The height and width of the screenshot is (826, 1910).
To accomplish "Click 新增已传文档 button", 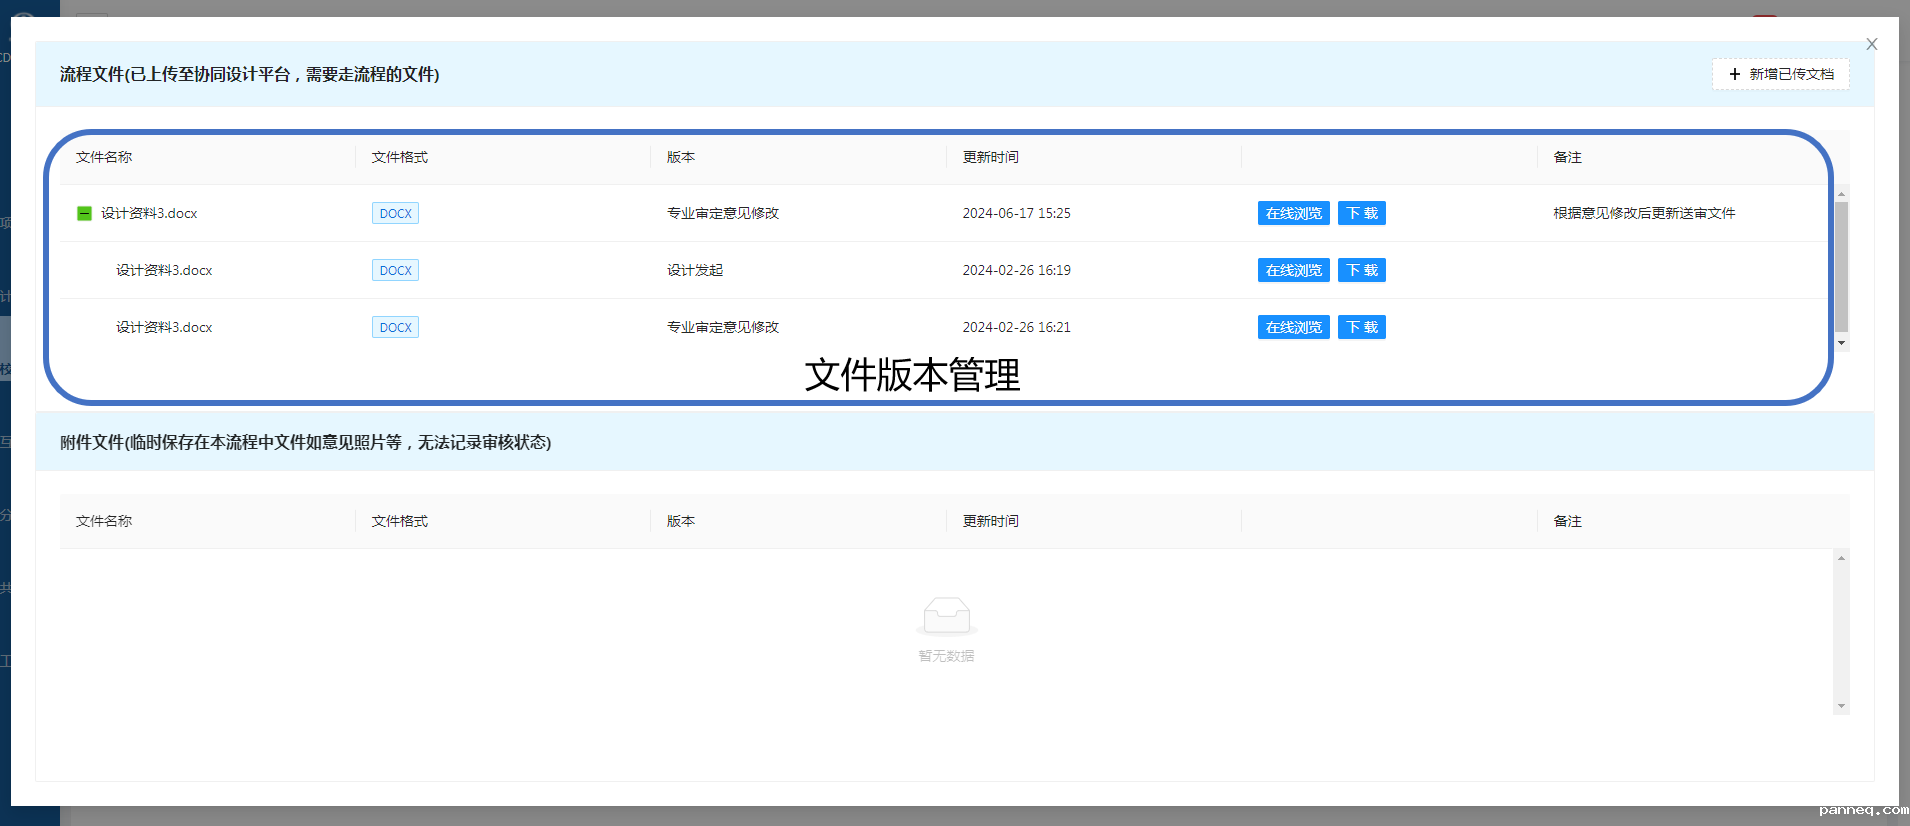I will tap(1780, 74).
